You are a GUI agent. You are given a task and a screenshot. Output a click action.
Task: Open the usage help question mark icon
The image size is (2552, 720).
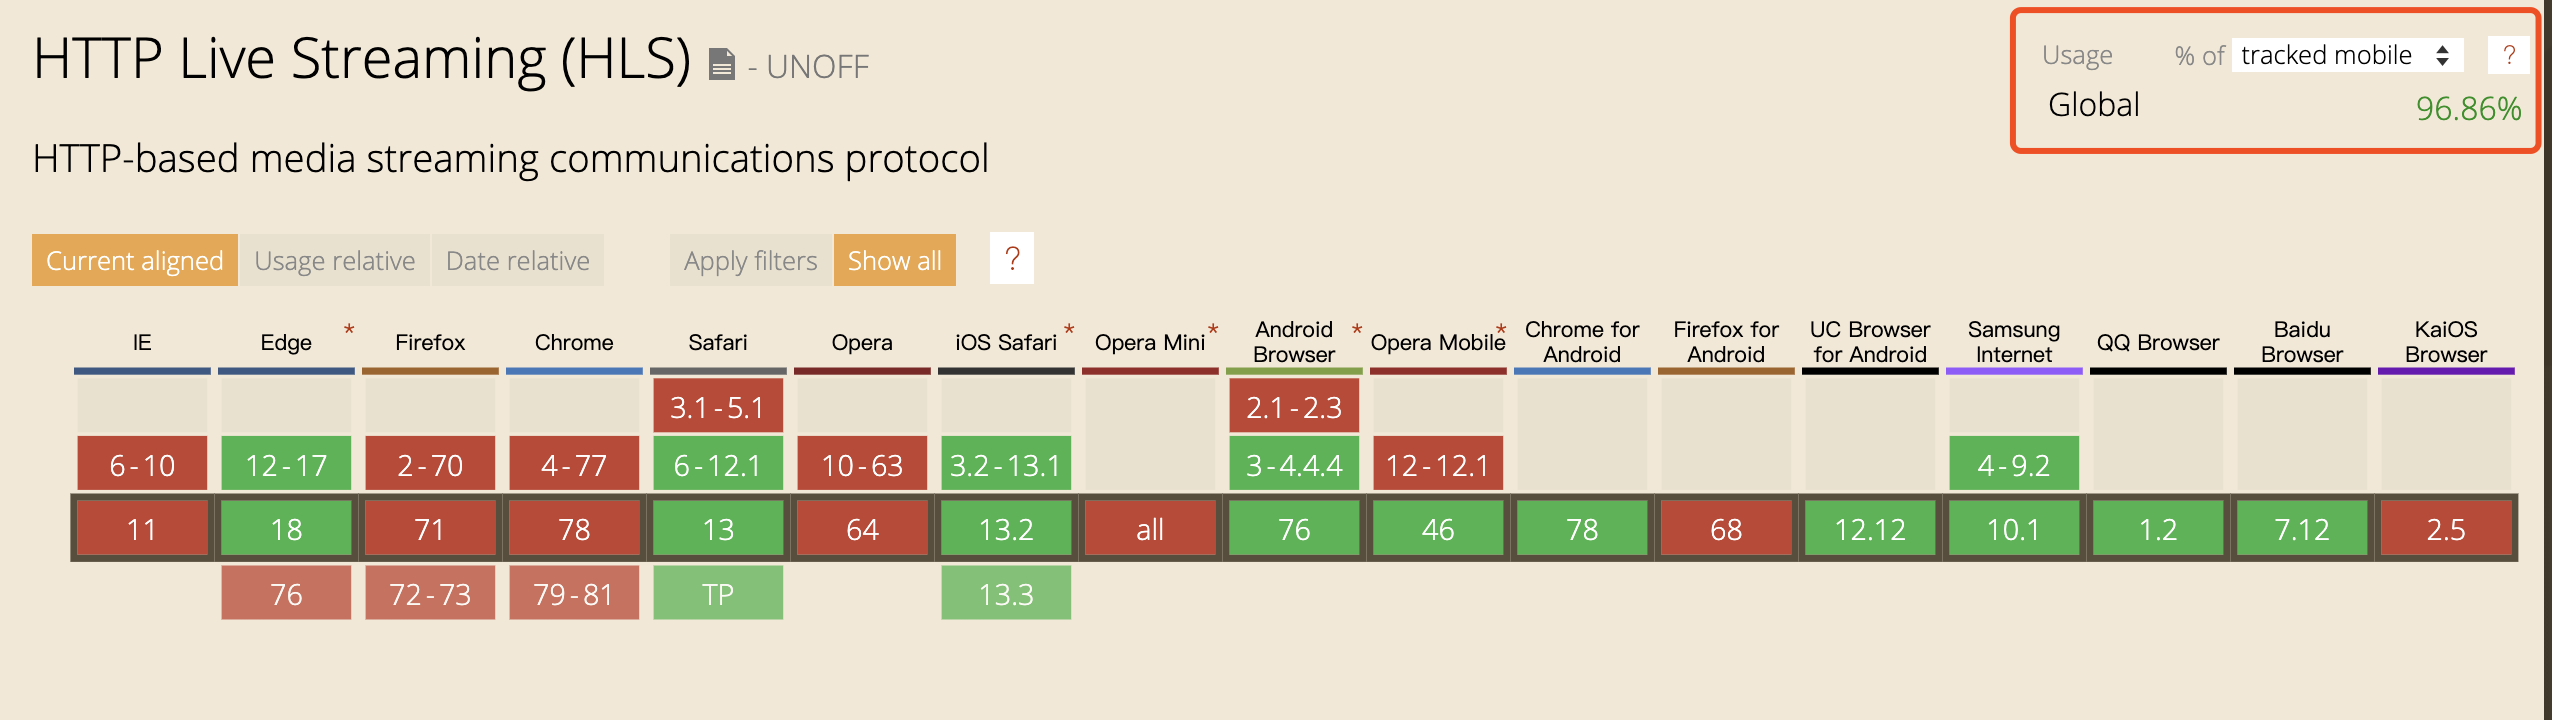click(x=2508, y=55)
